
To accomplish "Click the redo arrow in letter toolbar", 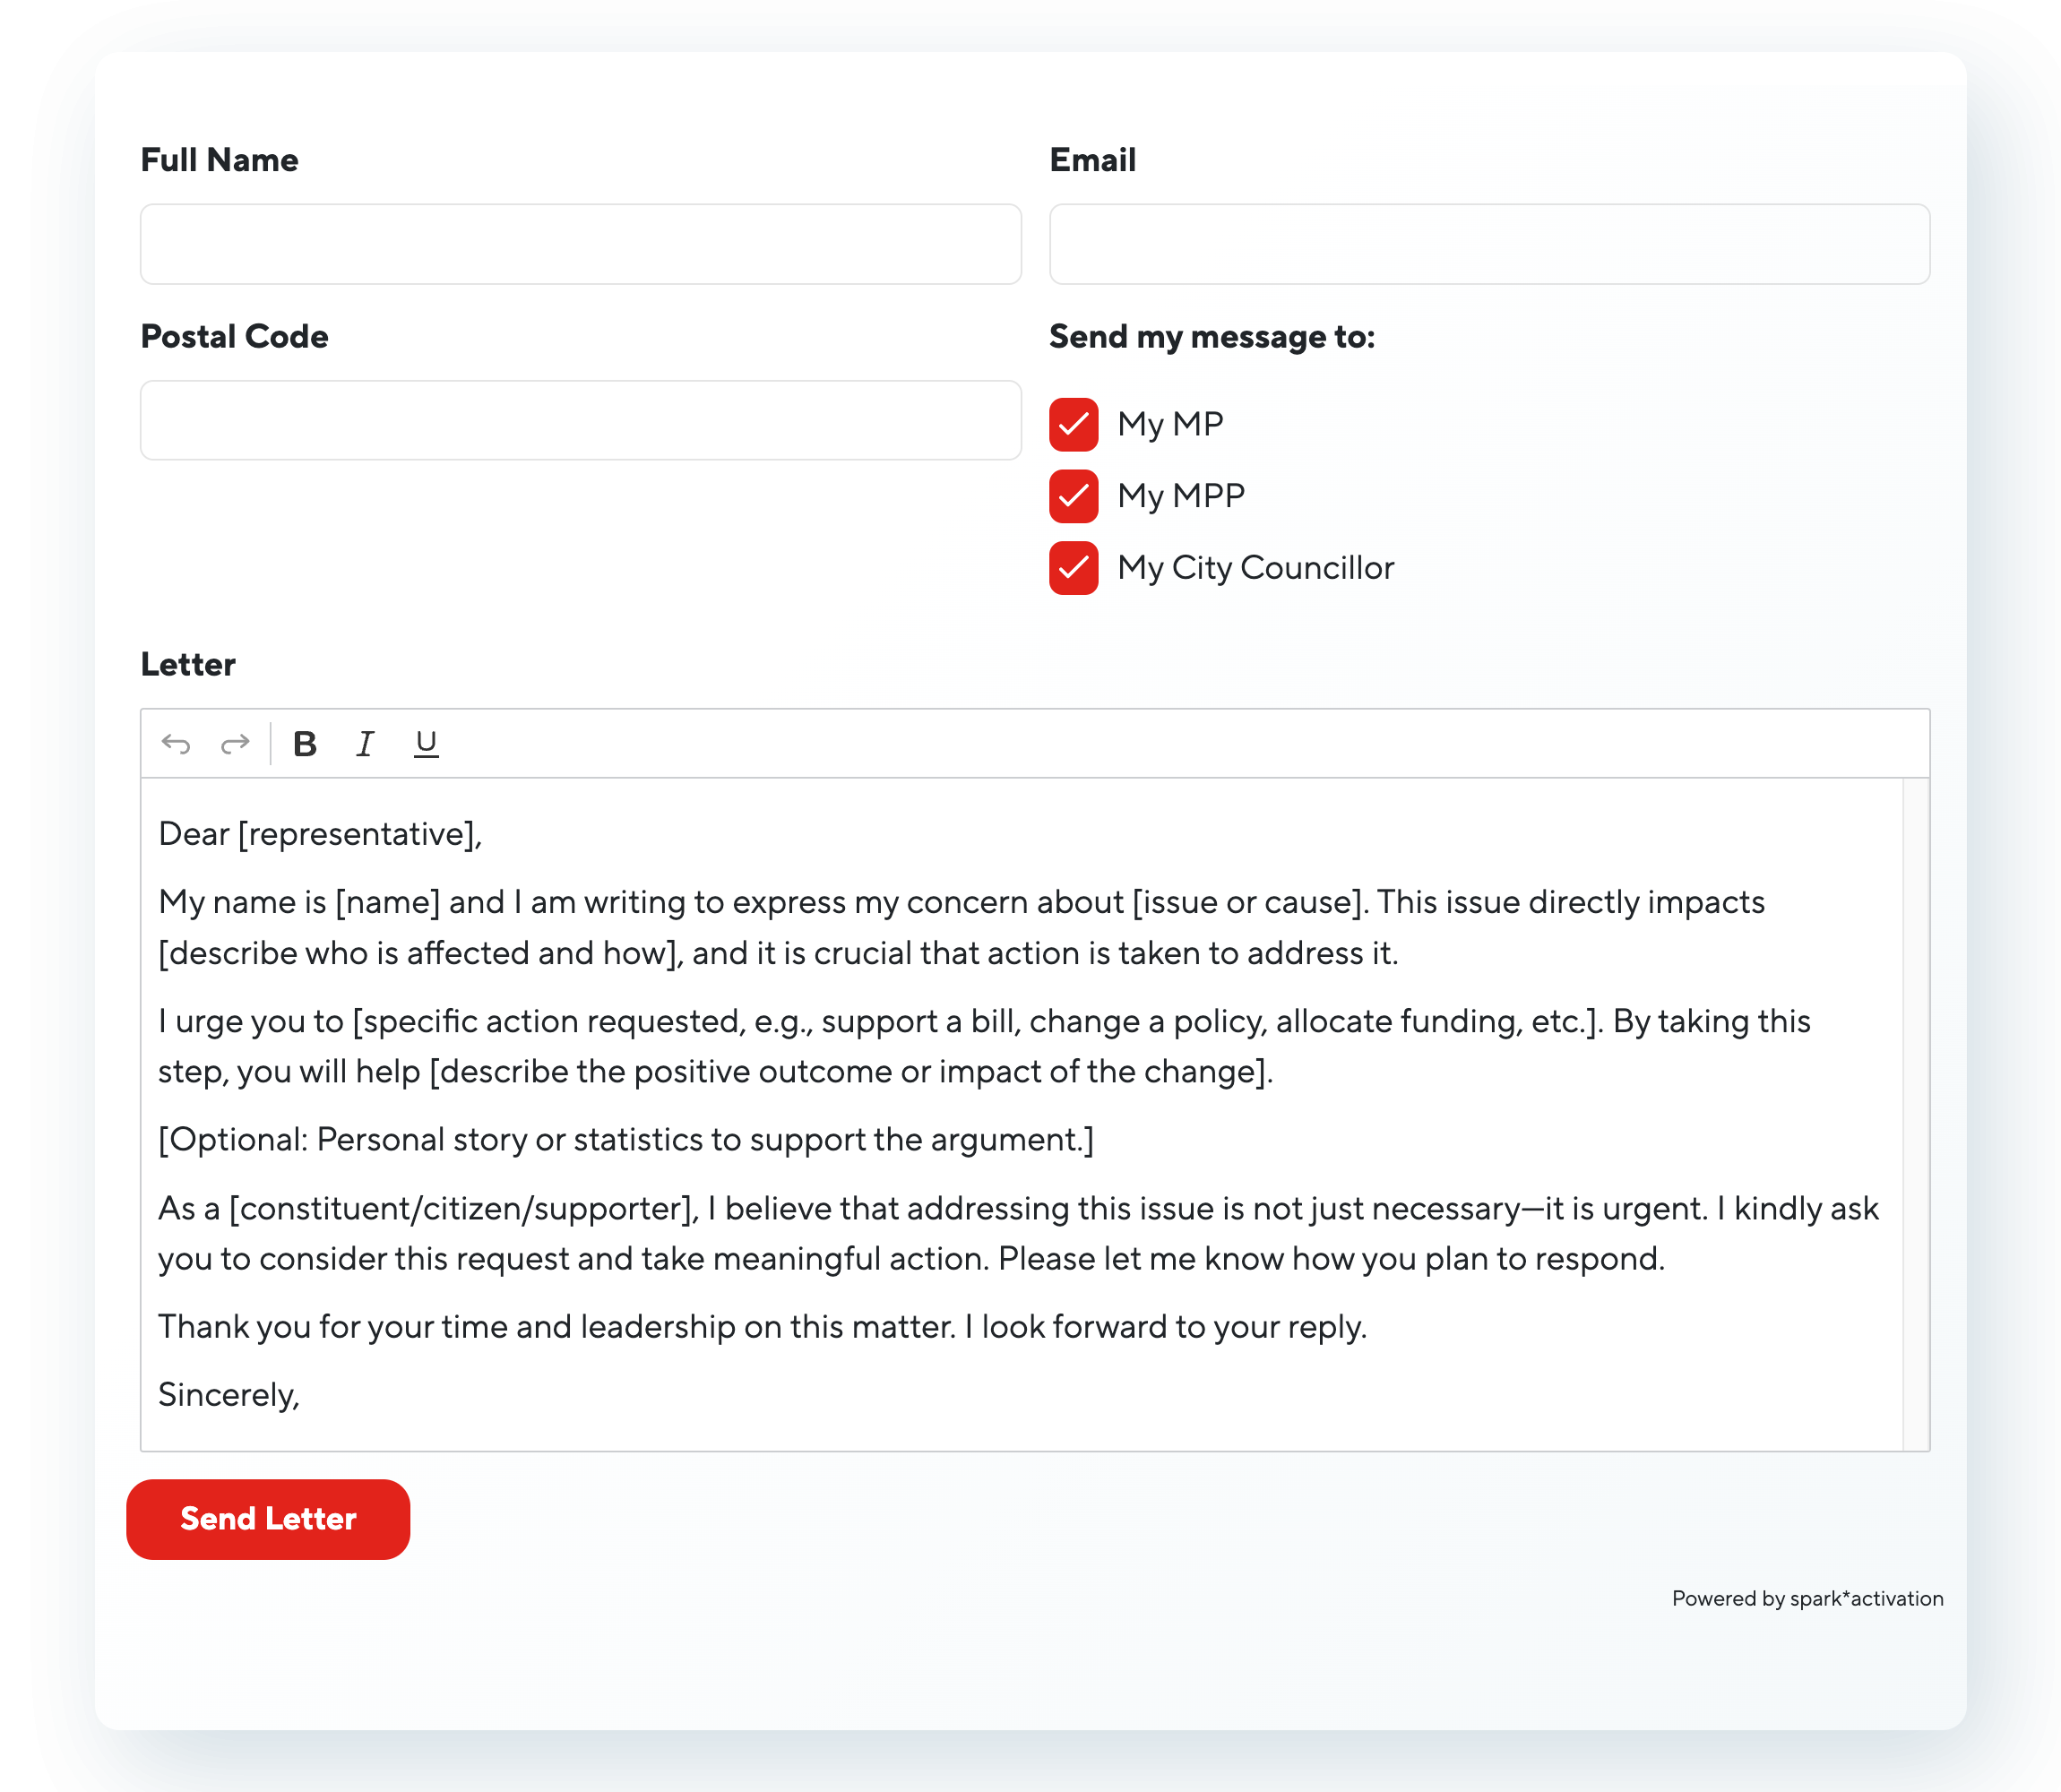I will [x=235, y=744].
